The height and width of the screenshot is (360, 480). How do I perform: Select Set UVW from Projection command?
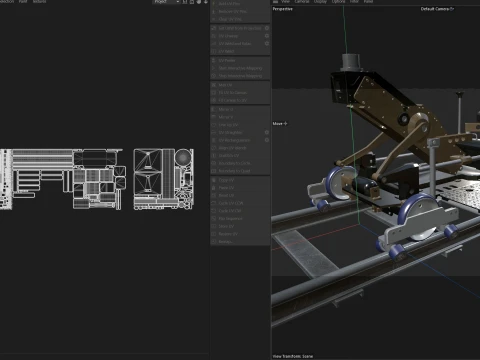(x=237, y=28)
